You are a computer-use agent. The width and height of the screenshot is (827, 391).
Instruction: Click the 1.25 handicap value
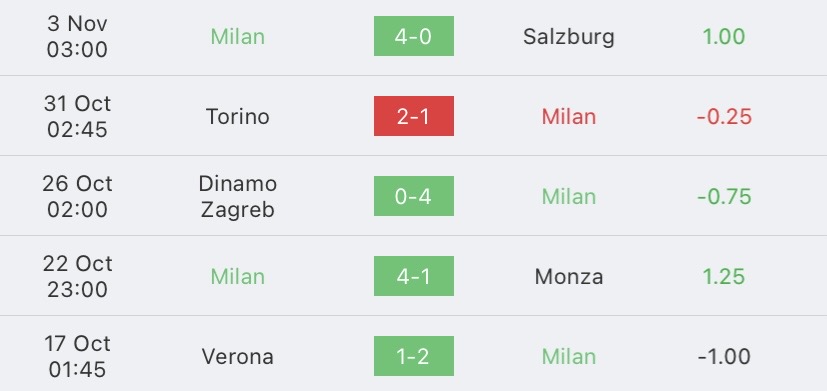click(x=724, y=276)
